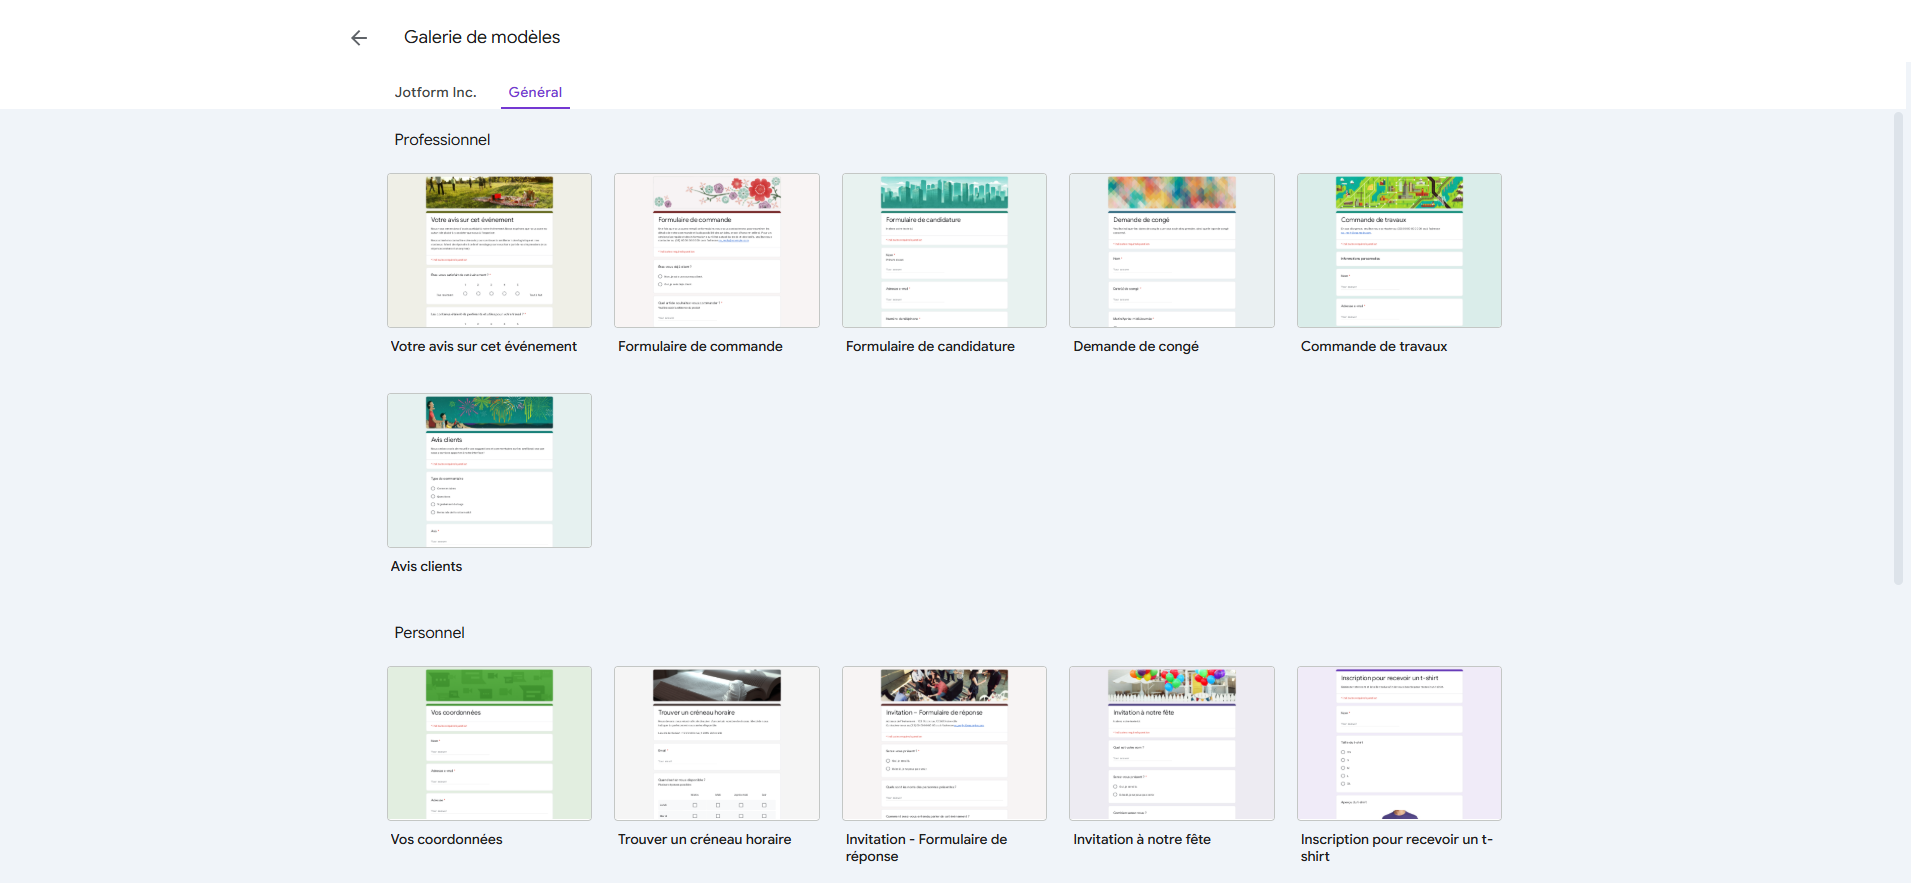This screenshot has width=1911, height=883.
Task: Click the Trouver un créneau horaire label
Action: [704, 839]
